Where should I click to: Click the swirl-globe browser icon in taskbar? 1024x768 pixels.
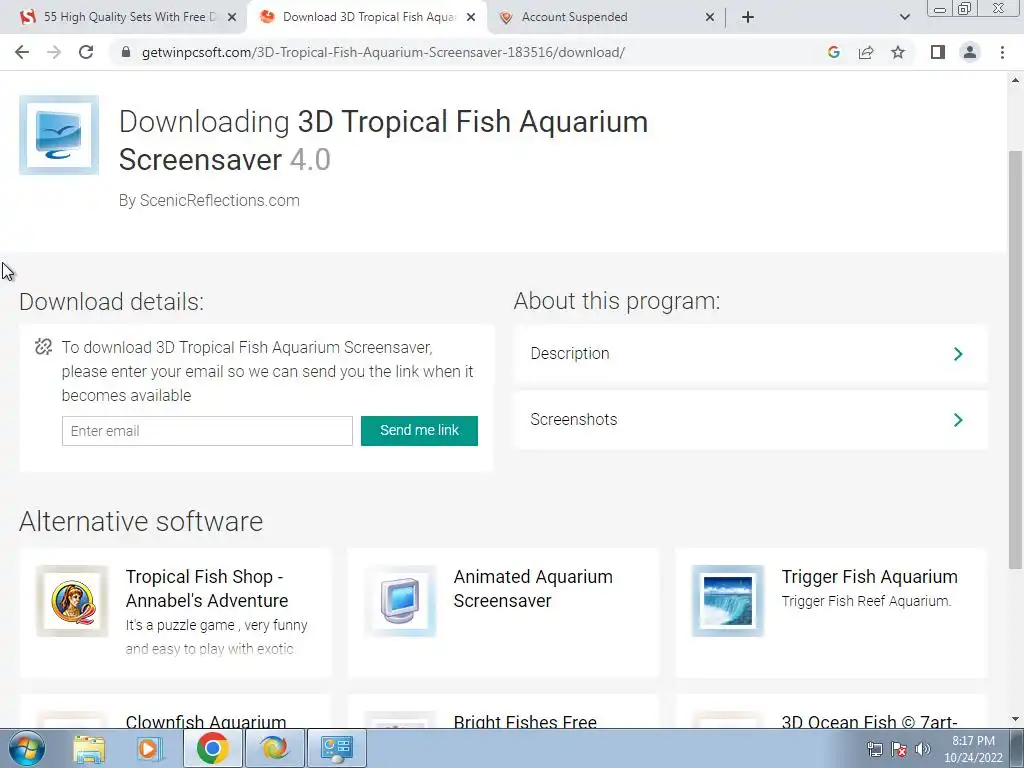point(274,748)
